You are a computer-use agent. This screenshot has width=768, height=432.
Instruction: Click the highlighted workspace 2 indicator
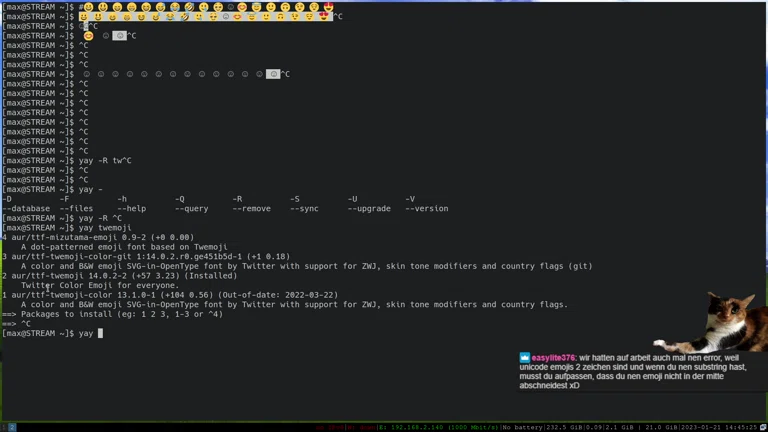coord(12,427)
